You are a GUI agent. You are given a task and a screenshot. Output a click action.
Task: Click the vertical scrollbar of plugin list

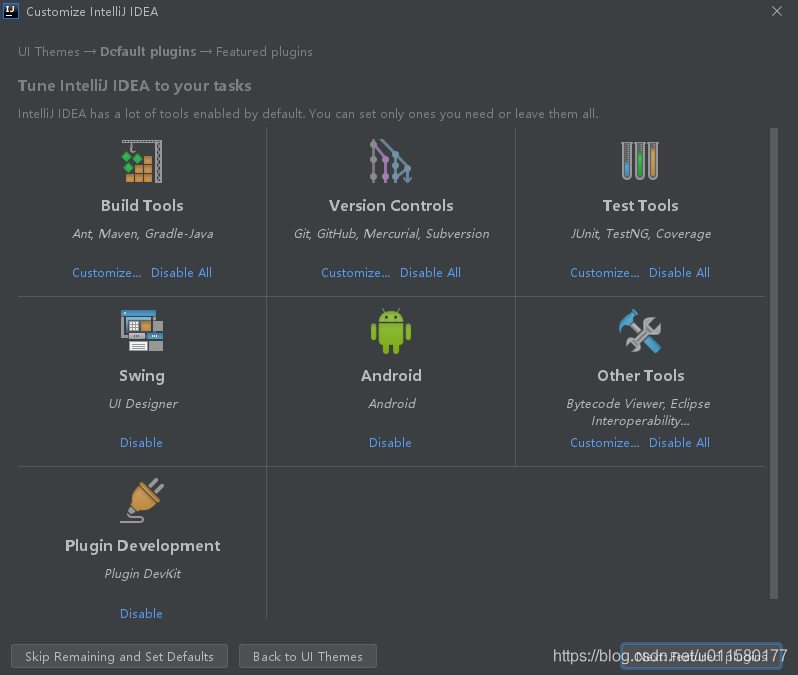coord(774,363)
